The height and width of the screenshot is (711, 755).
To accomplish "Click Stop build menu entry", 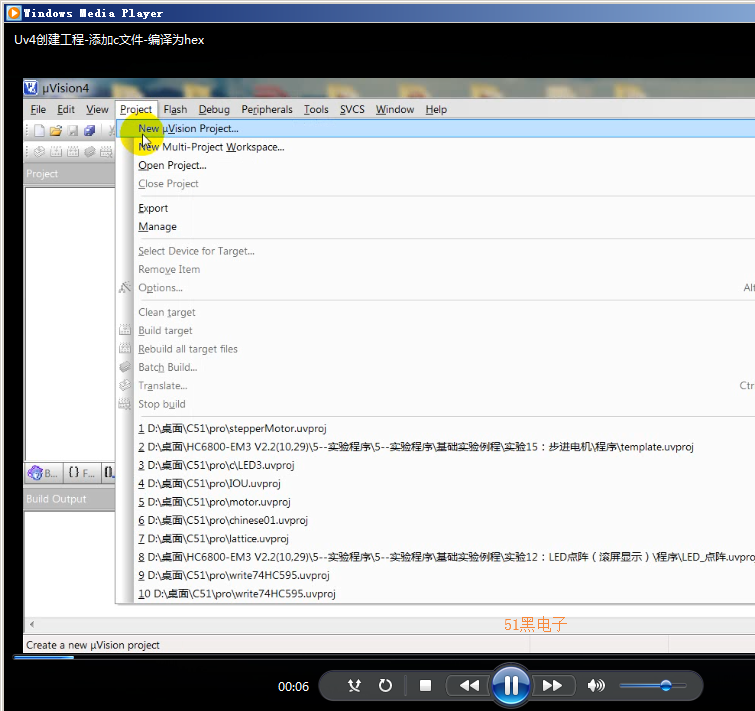I will point(436,403).
